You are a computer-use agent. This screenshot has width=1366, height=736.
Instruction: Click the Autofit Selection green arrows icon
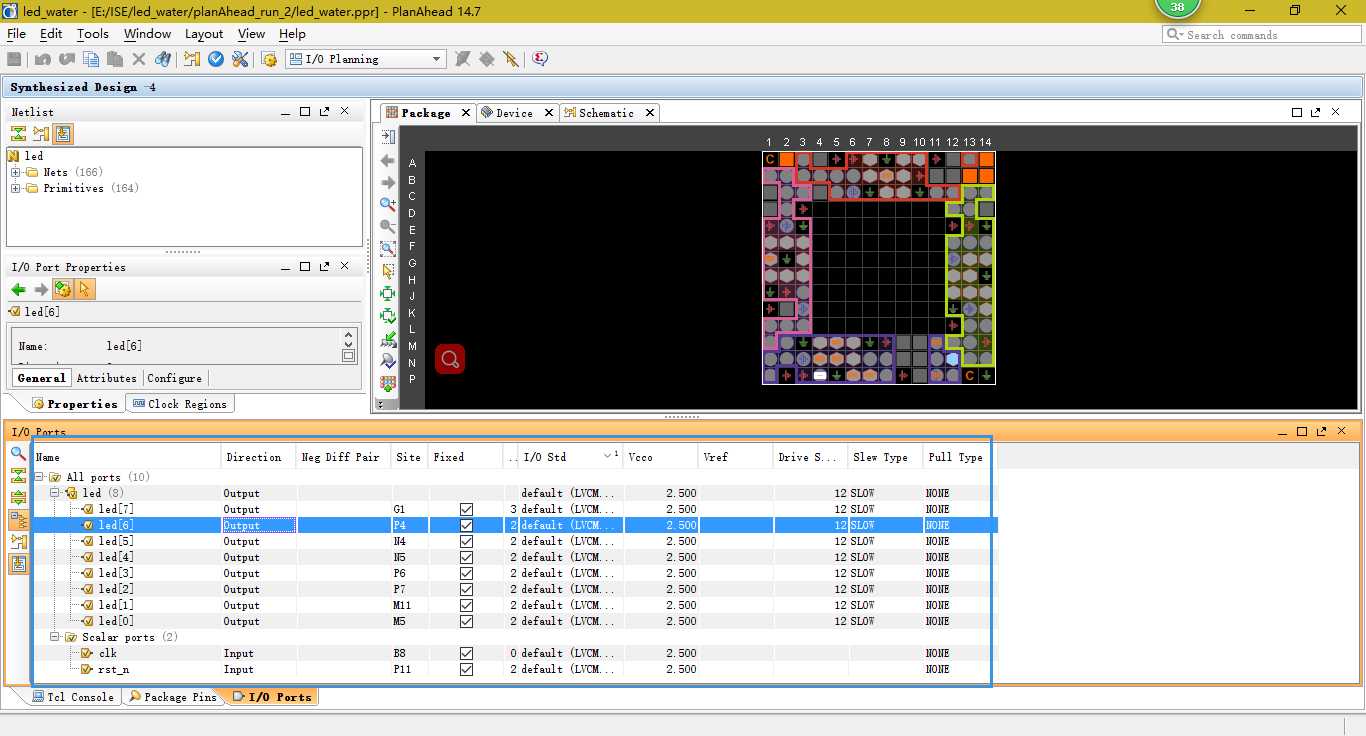[388, 293]
